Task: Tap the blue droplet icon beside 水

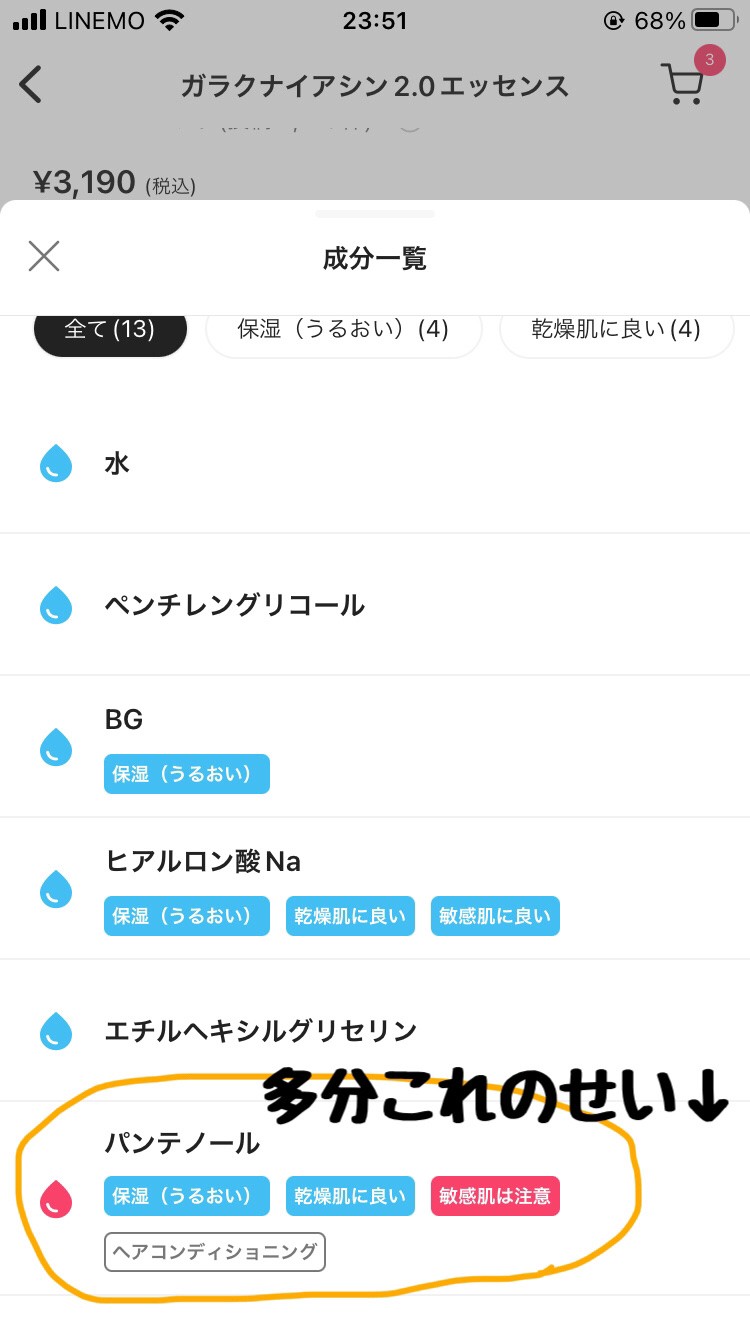Action: tap(56, 464)
